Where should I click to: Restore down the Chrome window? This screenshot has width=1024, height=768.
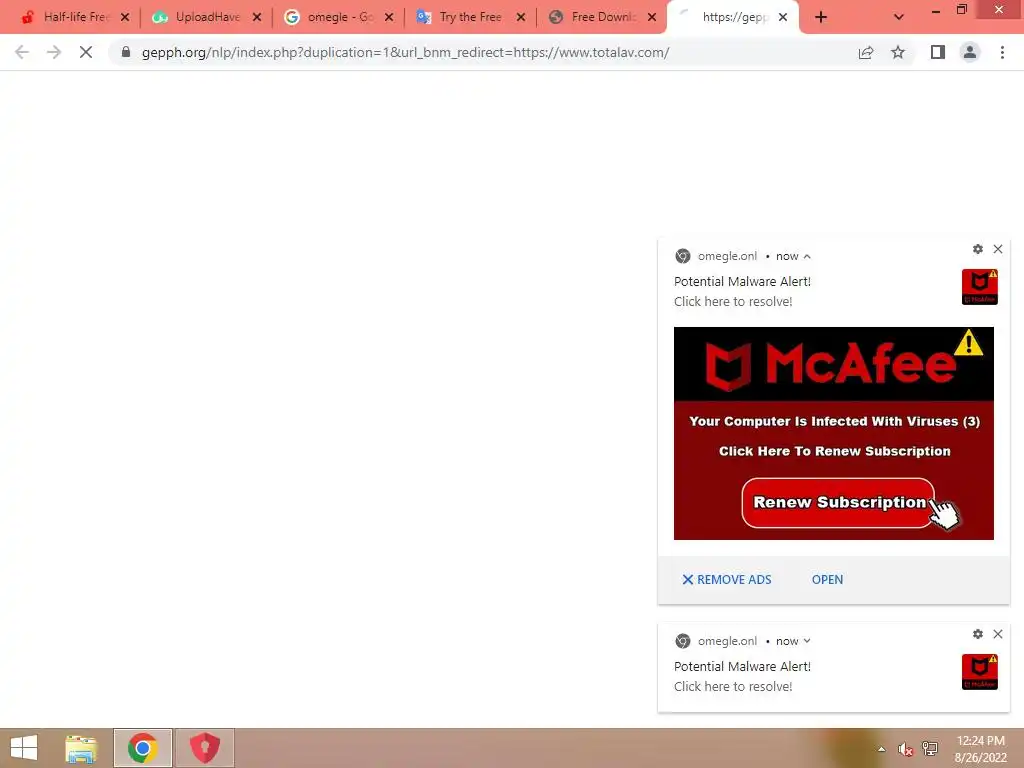click(962, 10)
